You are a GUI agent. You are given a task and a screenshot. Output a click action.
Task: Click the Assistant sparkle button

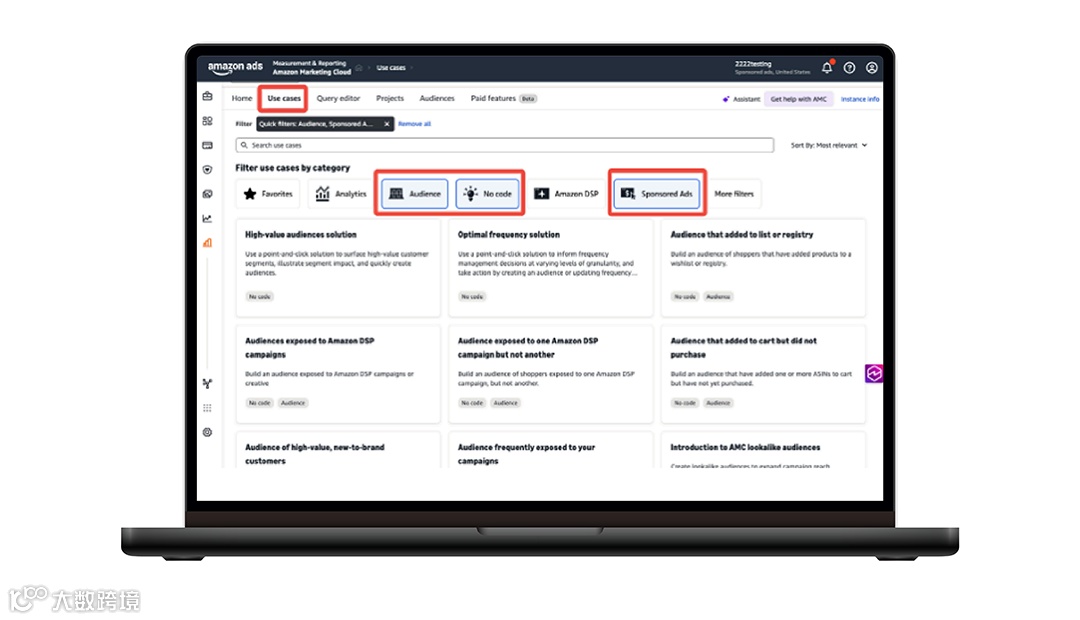tap(741, 99)
